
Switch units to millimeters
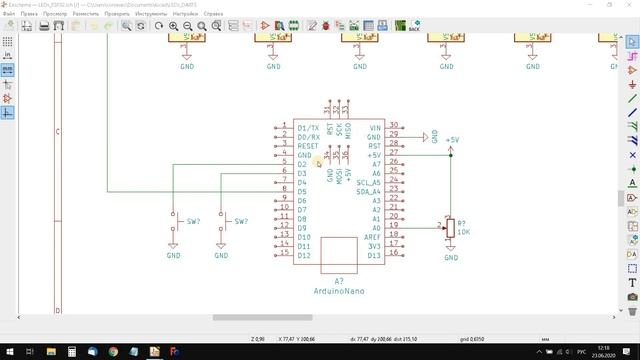[x=7, y=70]
